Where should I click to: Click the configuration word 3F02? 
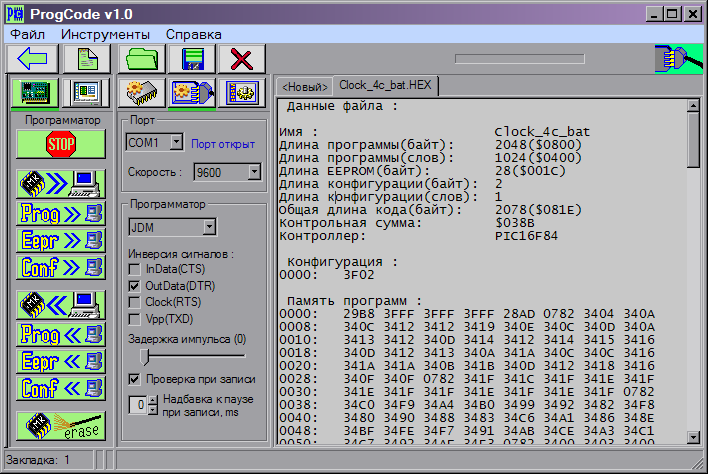click(359, 275)
